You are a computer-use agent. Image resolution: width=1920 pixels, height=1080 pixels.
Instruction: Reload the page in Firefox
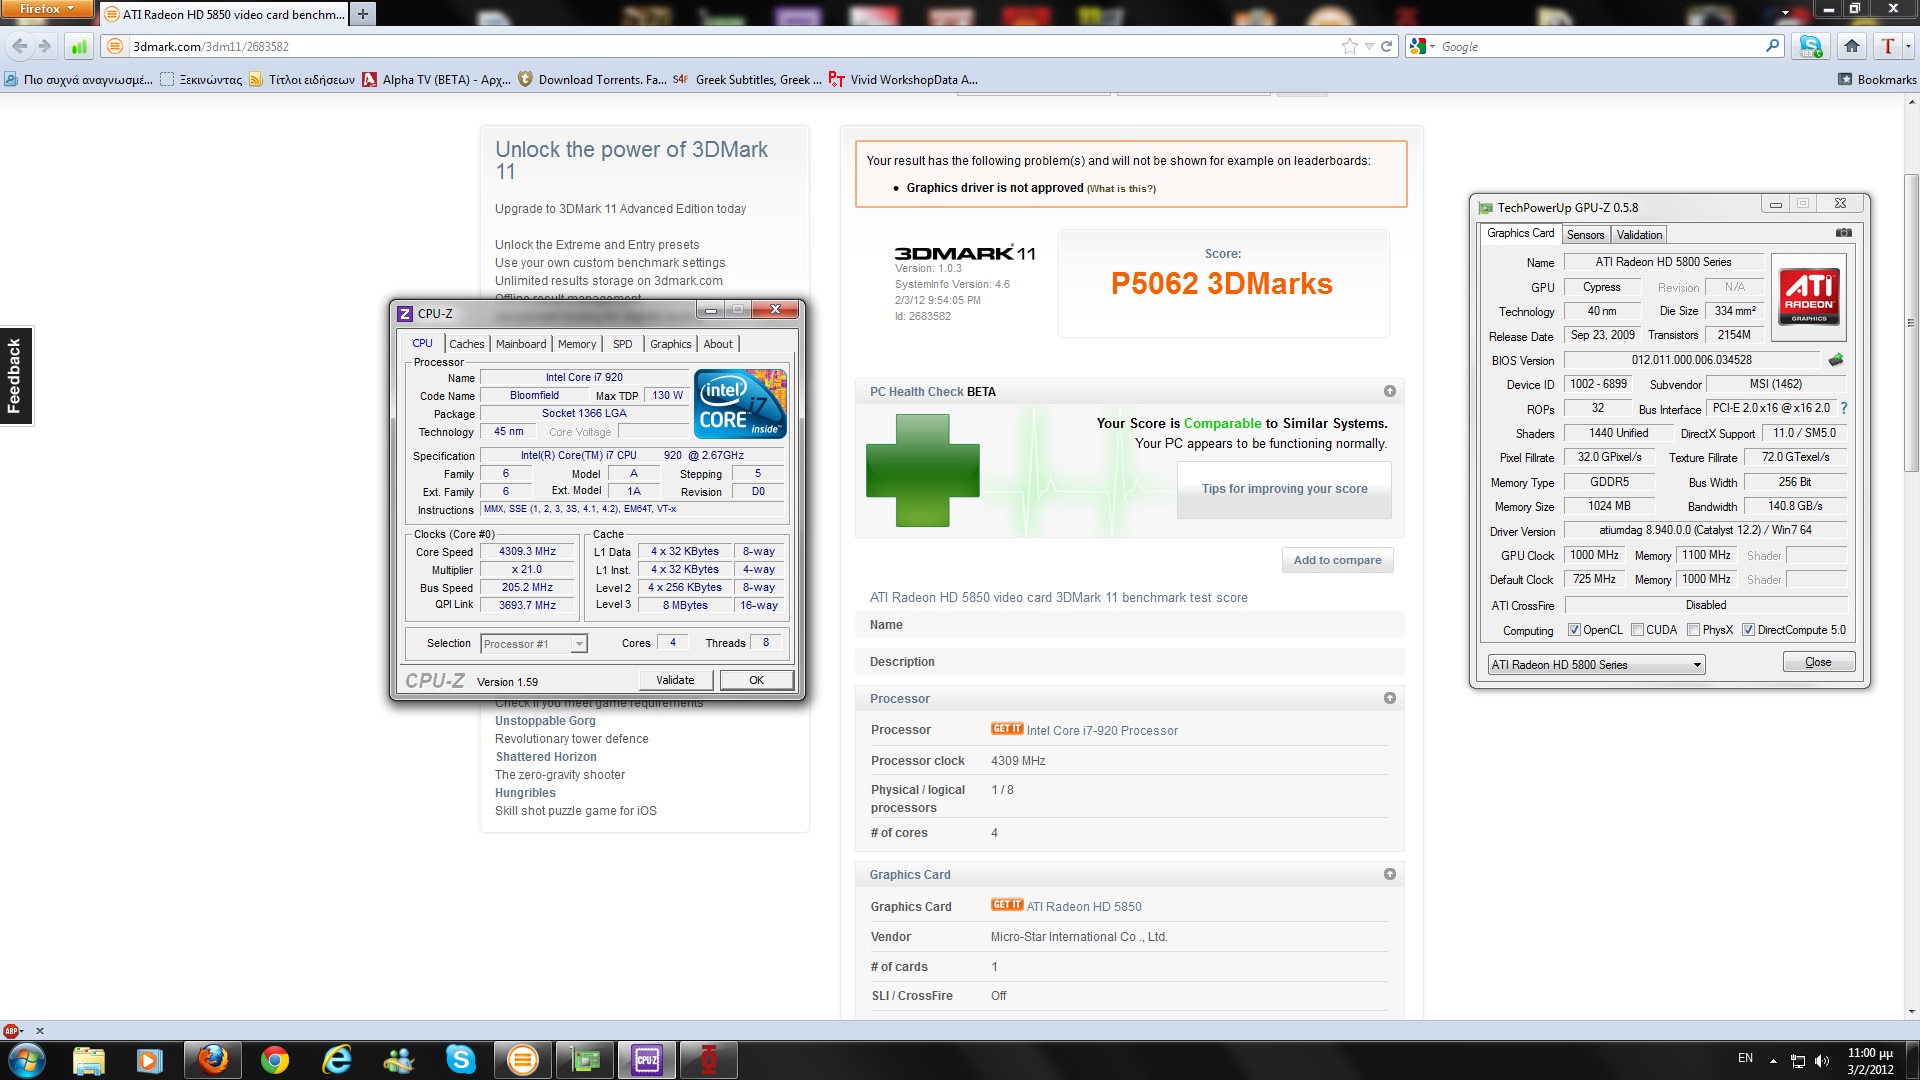1387,46
